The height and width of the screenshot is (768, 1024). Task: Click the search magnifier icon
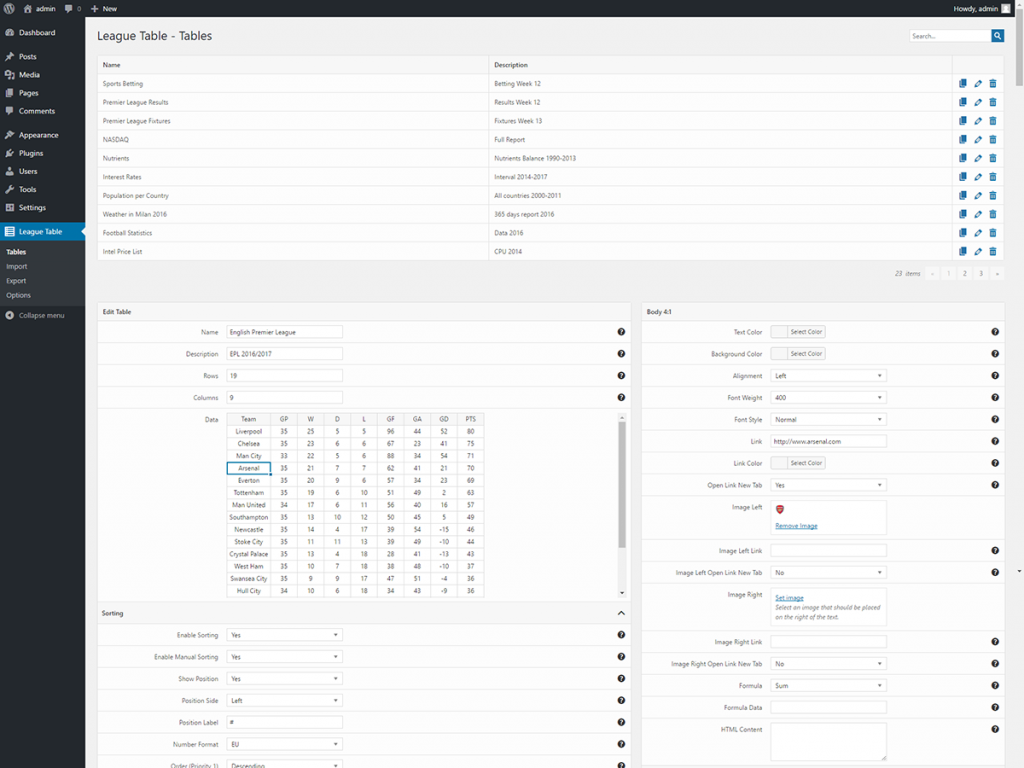click(x=997, y=35)
